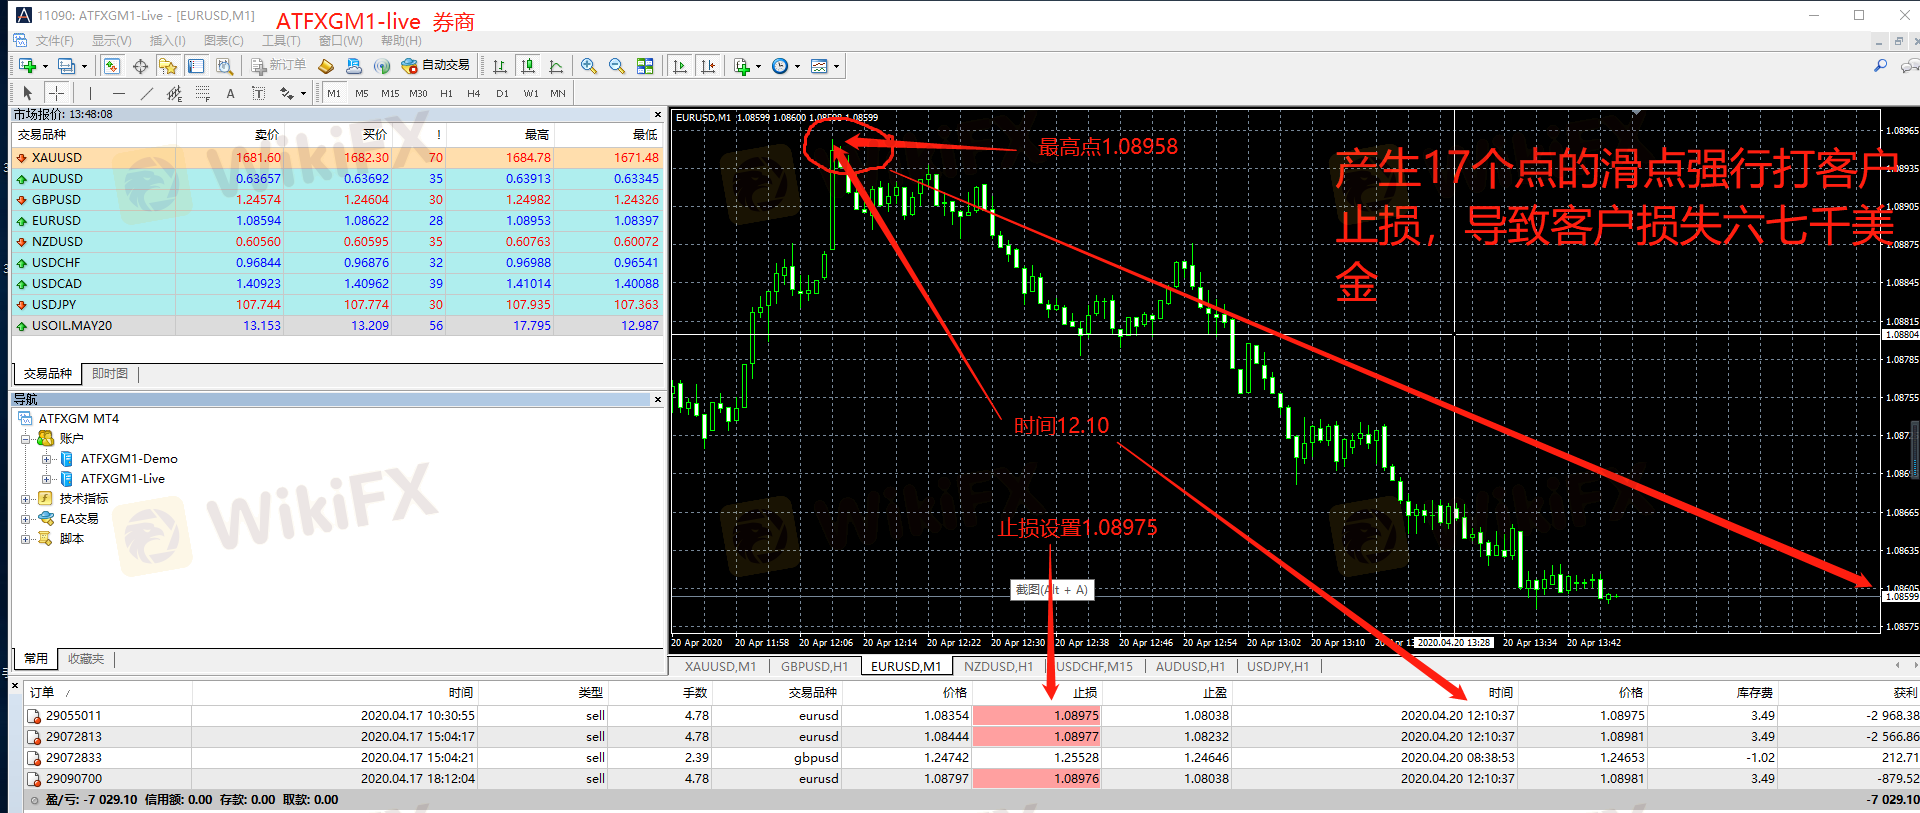This screenshot has height=813, width=1920.
Task: Open the Strategy Tester icon
Action: pyautogui.click(x=225, y=66)
